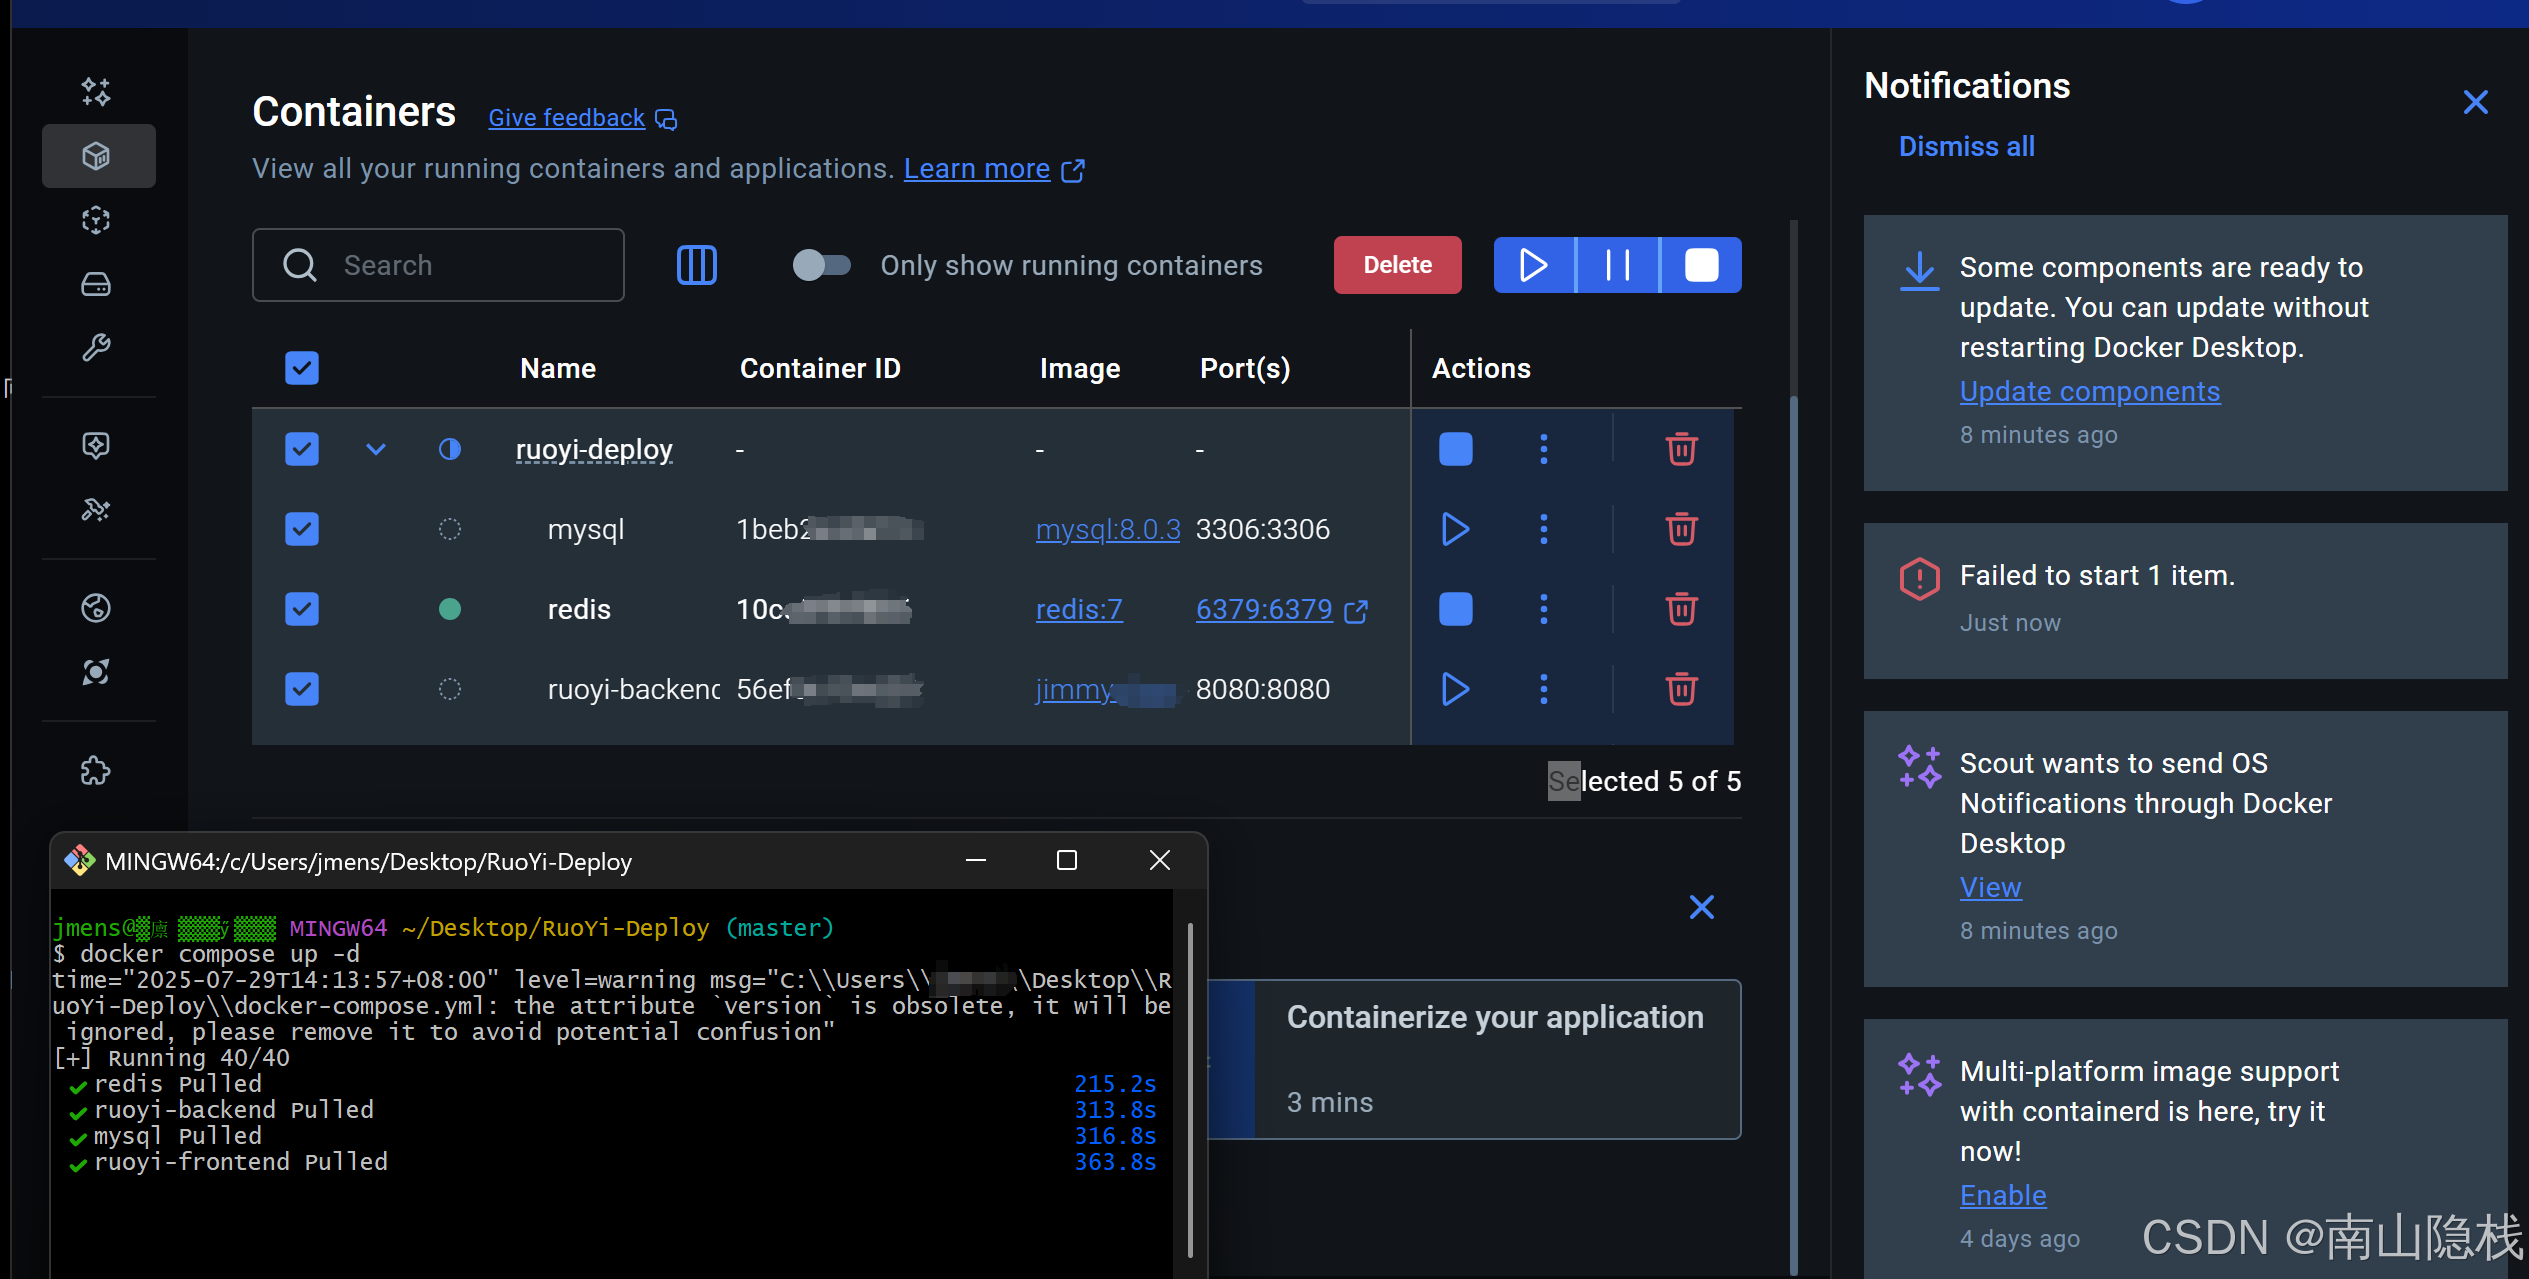Open the Ask Gordon AI sidebar icon
Viewport: 2529px width, 1279px height.
tap(96, 92)
